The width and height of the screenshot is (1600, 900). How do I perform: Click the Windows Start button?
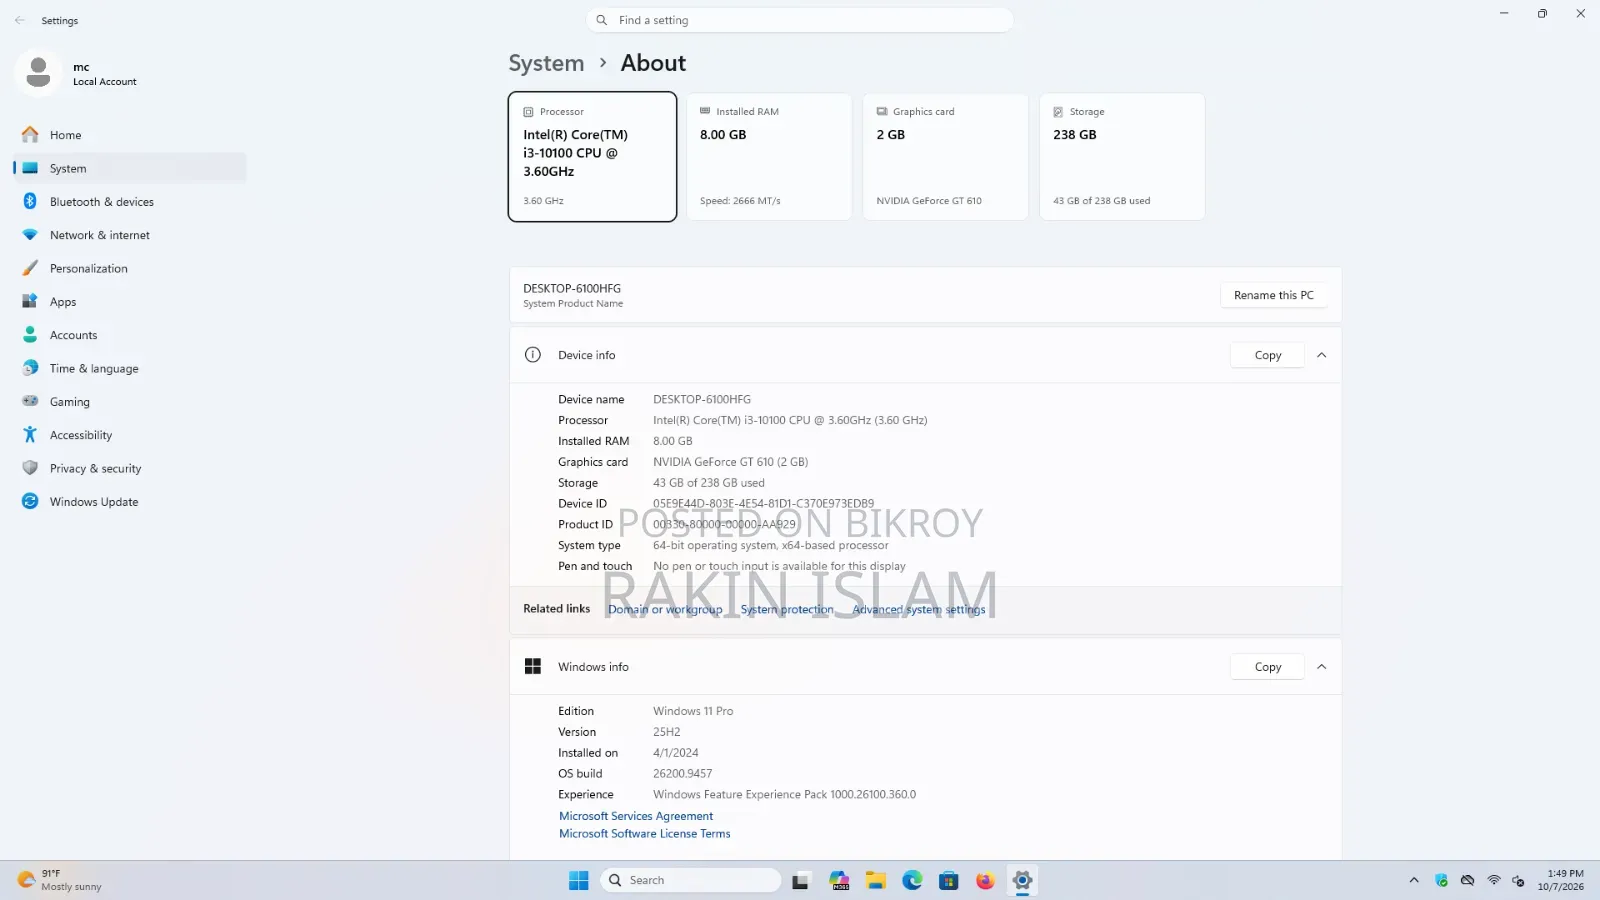point(578,880)
